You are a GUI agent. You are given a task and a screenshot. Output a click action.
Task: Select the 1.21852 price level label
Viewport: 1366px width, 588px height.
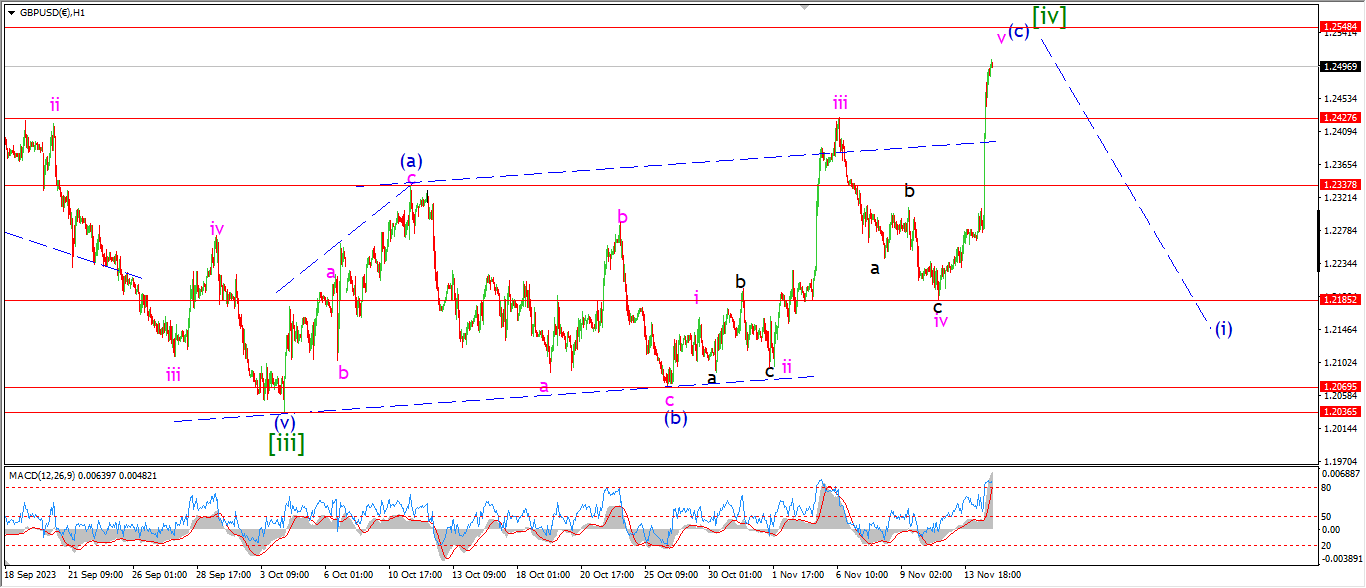[1338, 299]
